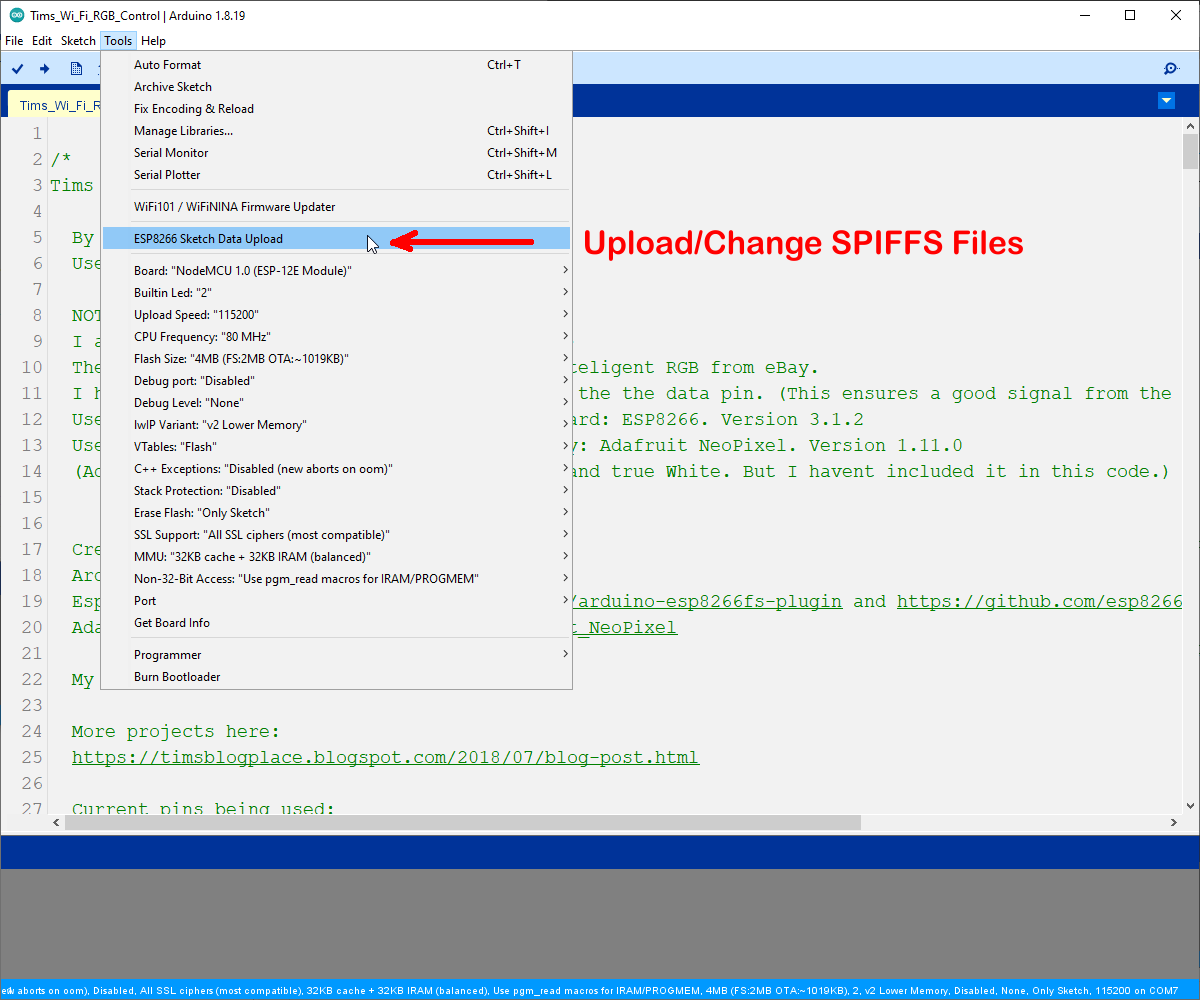Minimize the Arduino window

pos(1084,15)
